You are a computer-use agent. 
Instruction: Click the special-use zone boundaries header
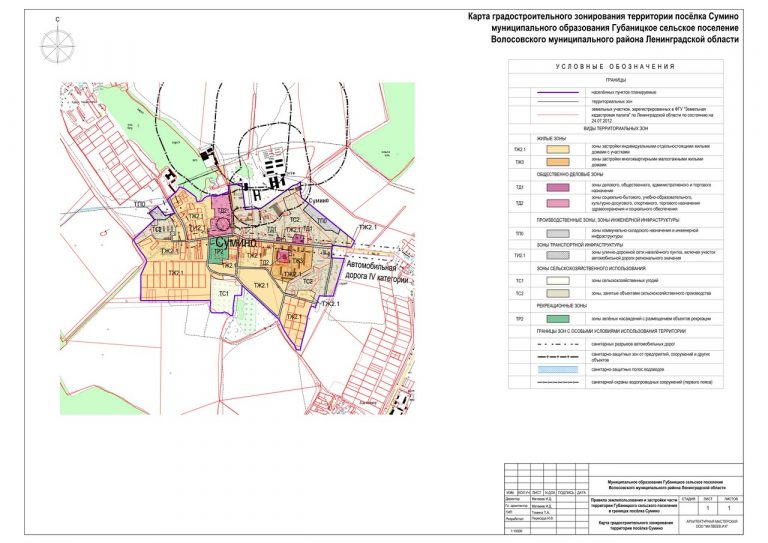611,331
